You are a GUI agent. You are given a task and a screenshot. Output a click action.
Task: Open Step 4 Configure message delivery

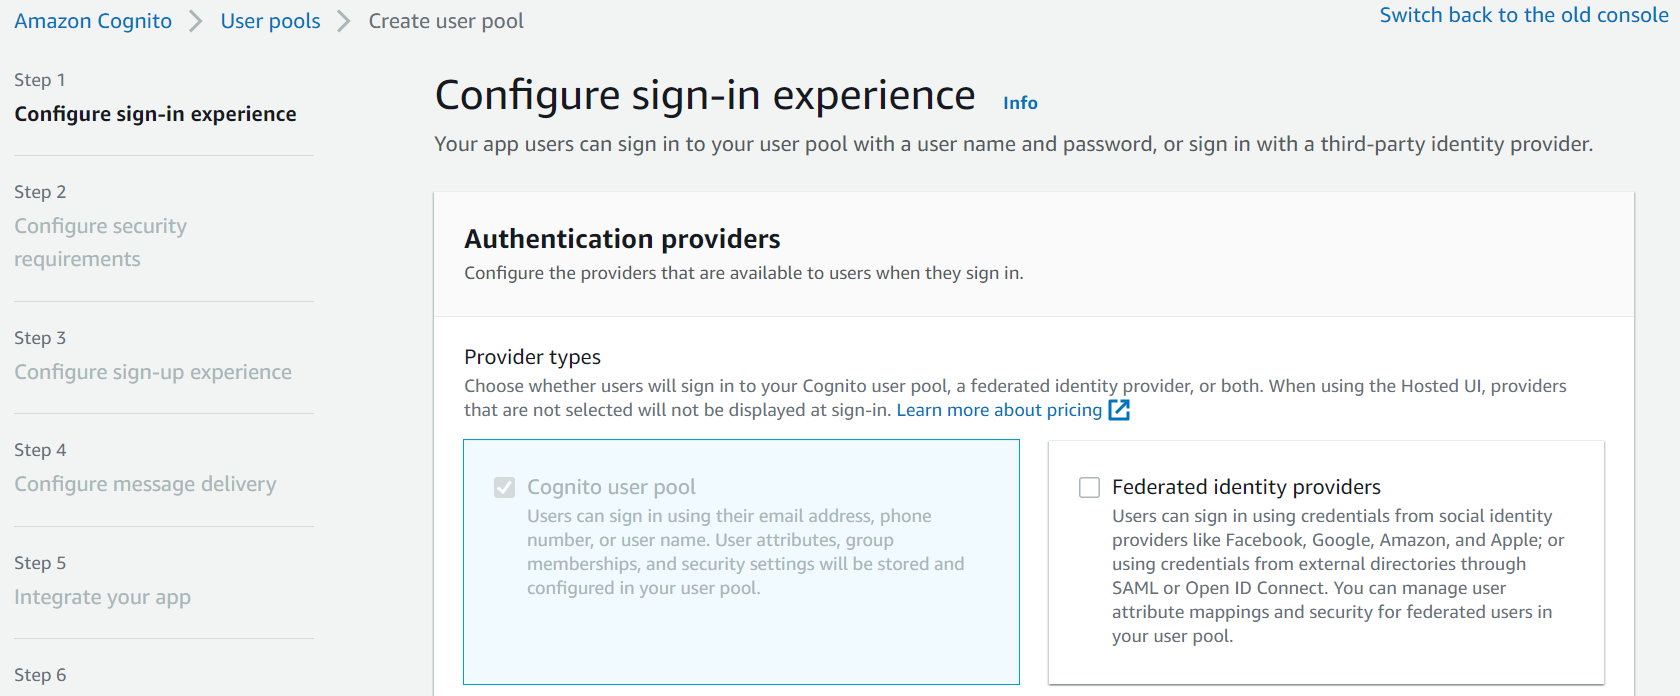145,483
